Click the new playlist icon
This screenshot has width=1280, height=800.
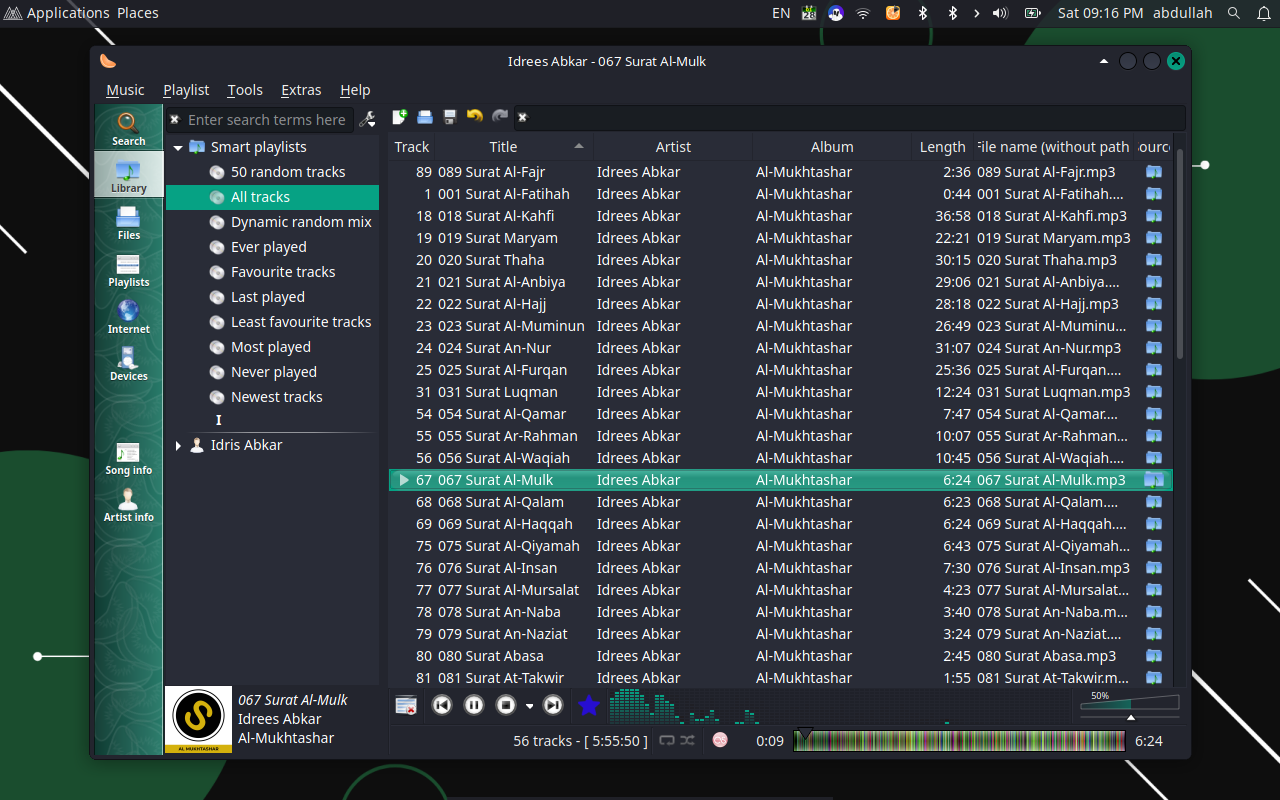click(x=399, y=117)
